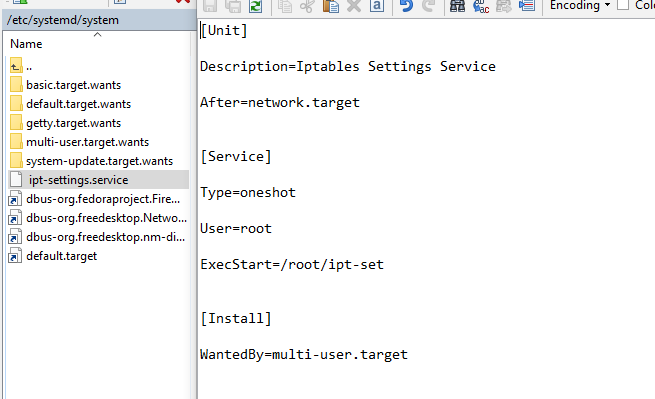The width and height of the screenshot is (655, 399).
Task: Select the ipt-settings.service file
Action: (x=99, y=180)
